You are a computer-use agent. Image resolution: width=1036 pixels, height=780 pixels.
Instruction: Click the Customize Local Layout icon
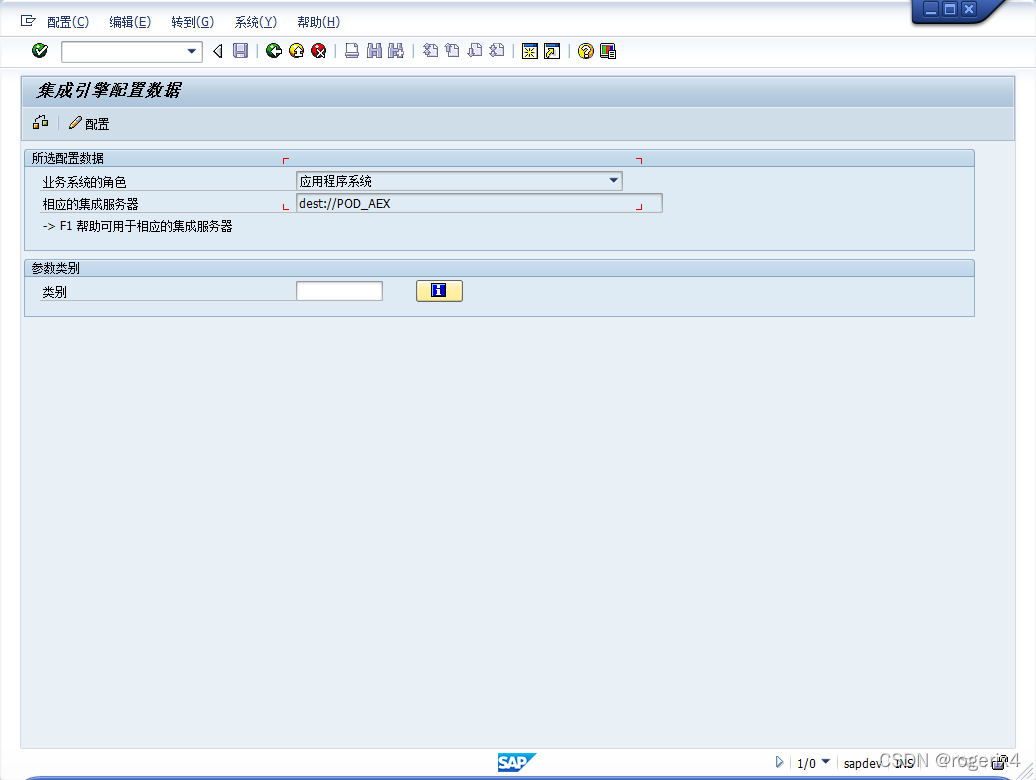click(x=608, y=51)
